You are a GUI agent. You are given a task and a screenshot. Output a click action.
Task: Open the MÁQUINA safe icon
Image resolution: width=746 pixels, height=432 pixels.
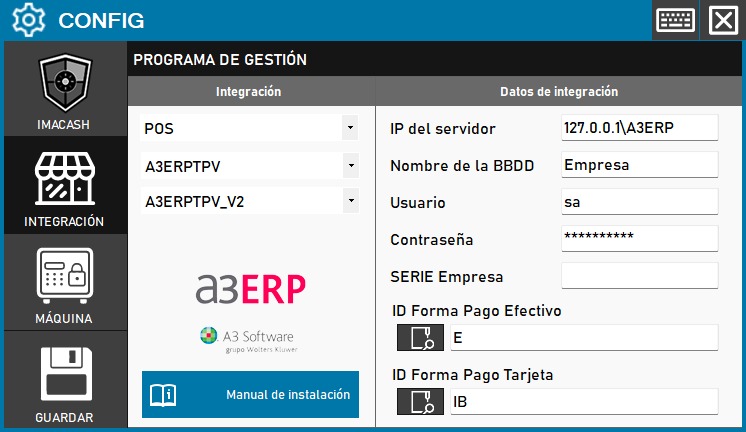pos(65,276)
